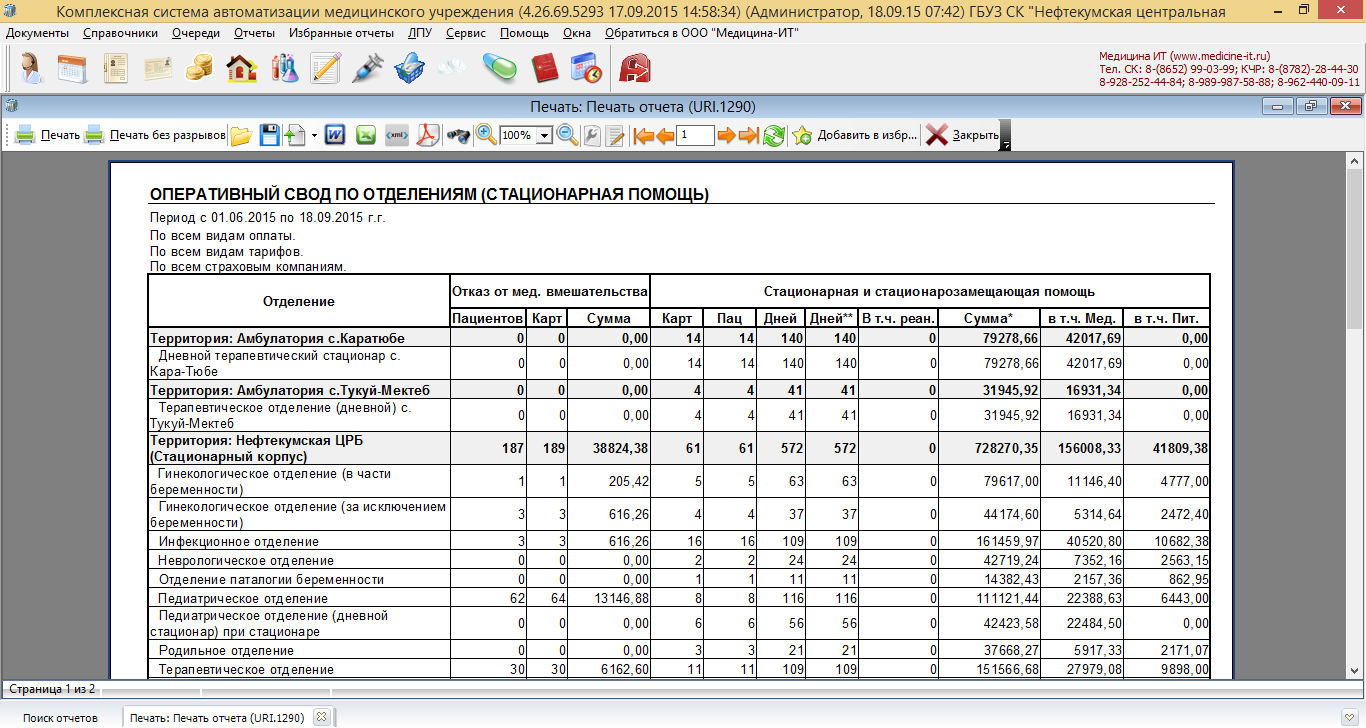Zoom in with plus magnifier icon
The image size is (1366, 728).
tap(487, 135)
